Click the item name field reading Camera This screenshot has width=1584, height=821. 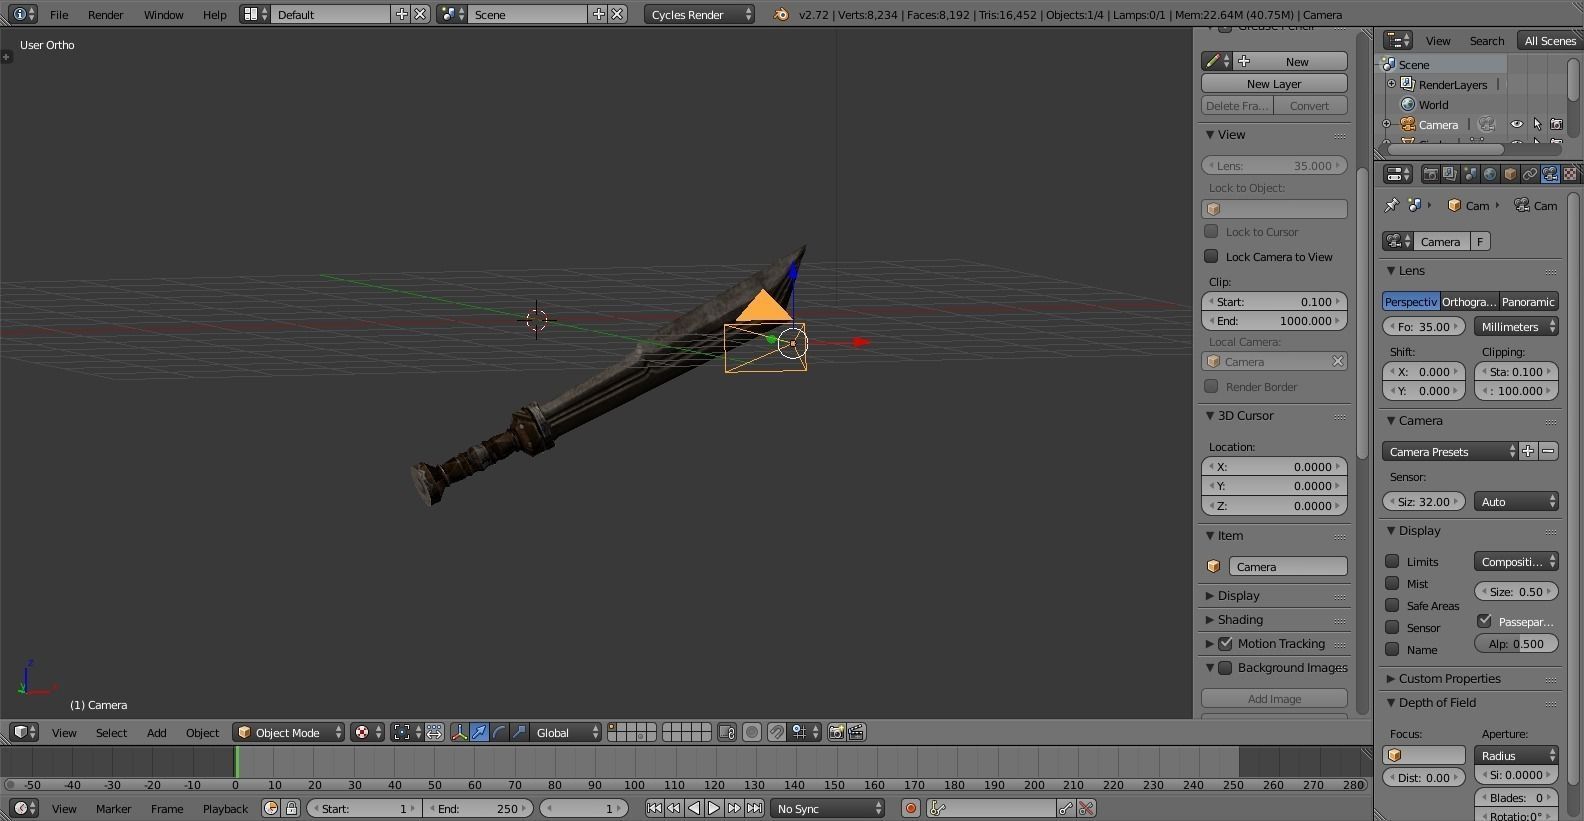pyautogui.click(x=1288, y=566)
